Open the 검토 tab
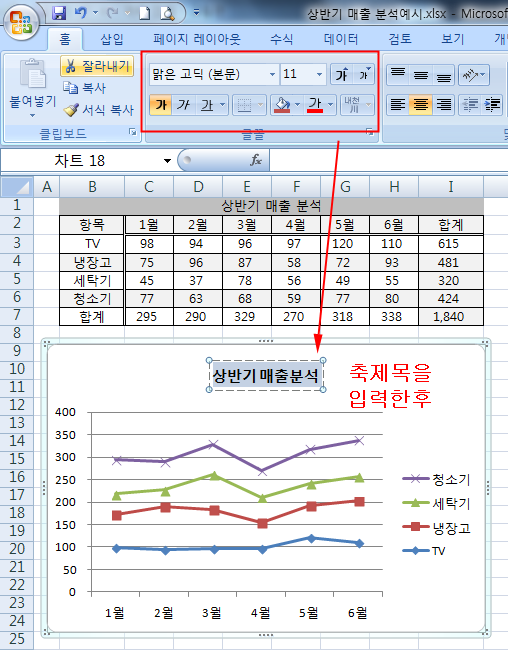The height and width of the screenshot is (650, 508). pyautogui.click(x=400, y=39)
